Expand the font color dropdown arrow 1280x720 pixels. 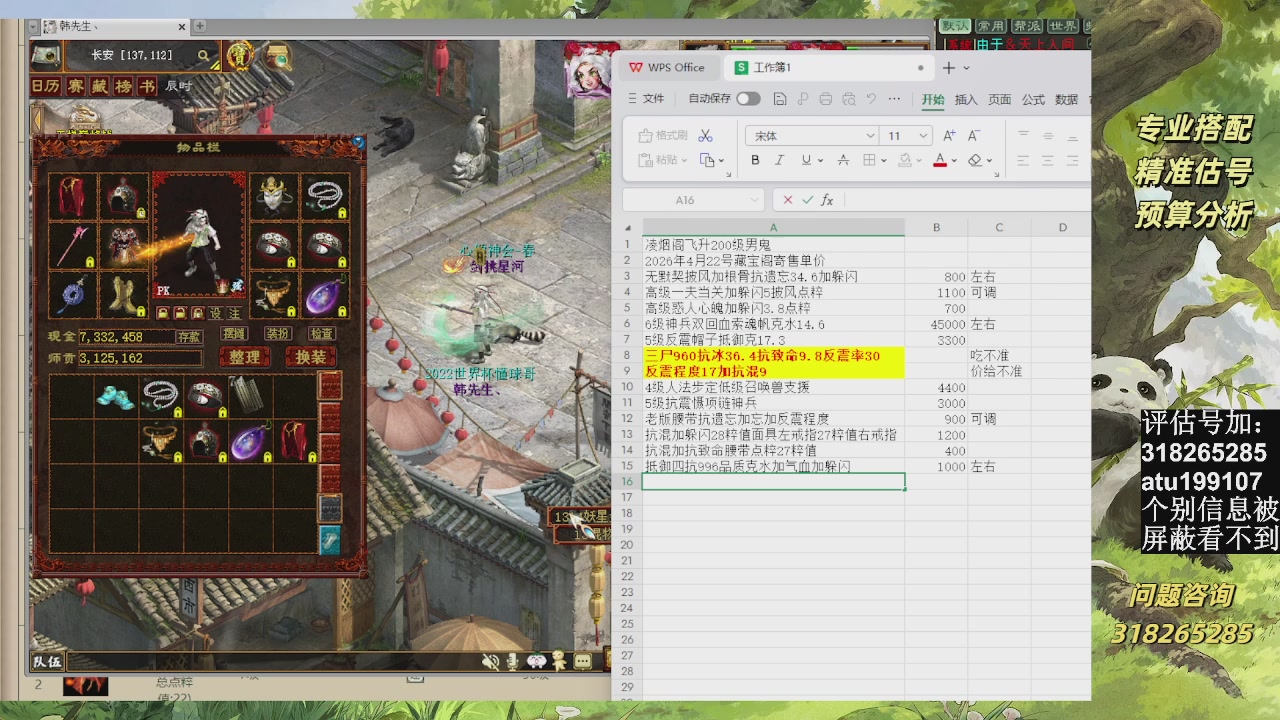pos(954,160)
